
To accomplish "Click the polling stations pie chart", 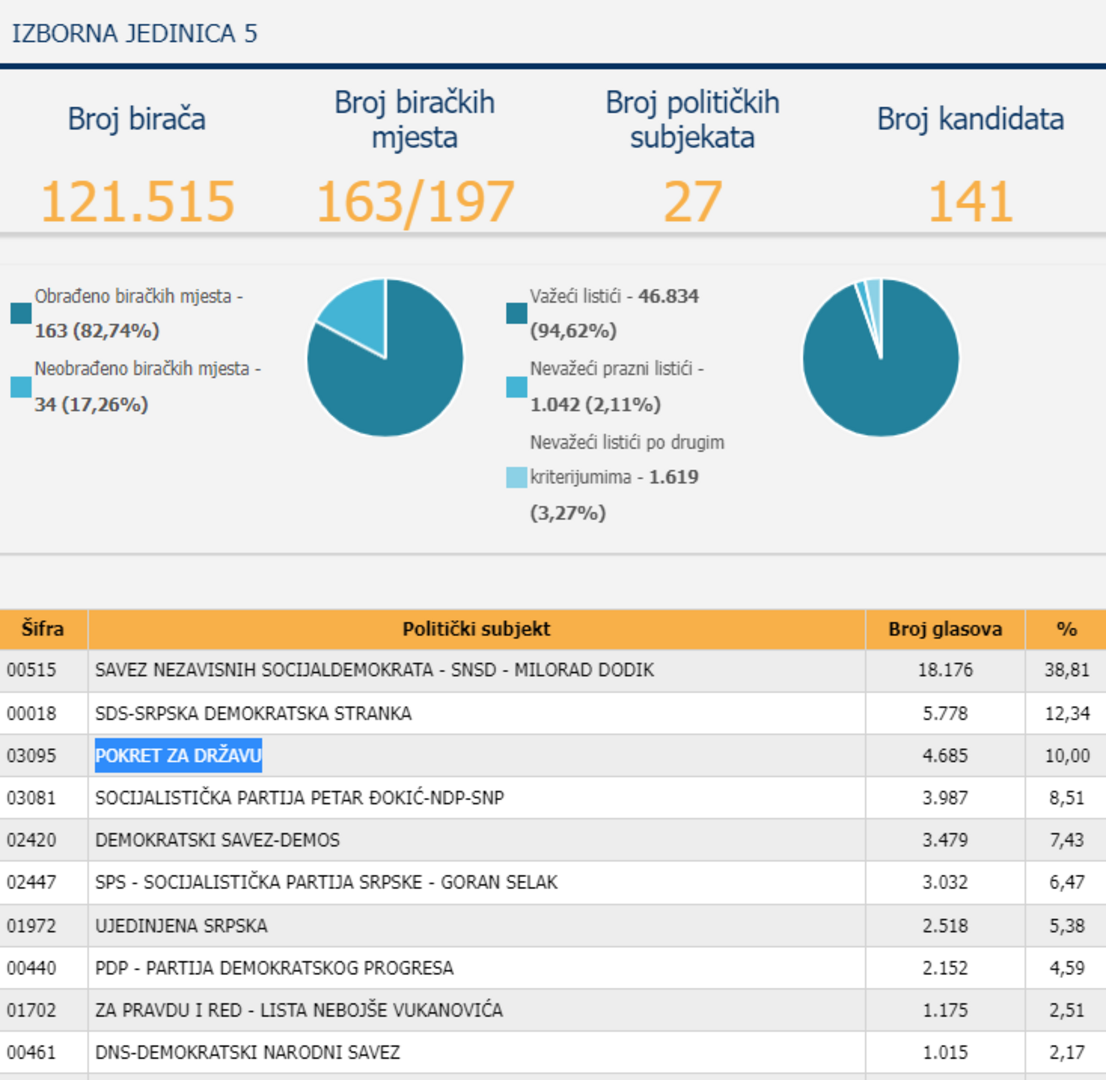I will point(385,358).
